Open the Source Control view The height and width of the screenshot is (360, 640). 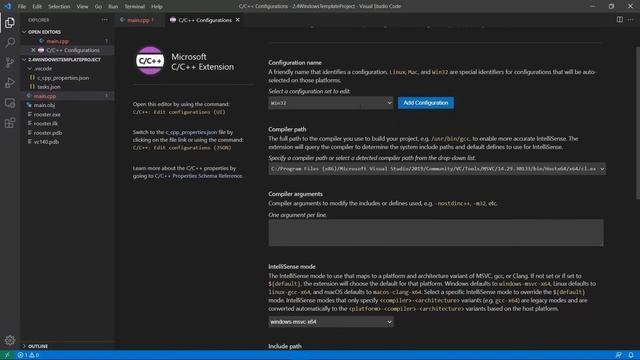pos(10,62)
